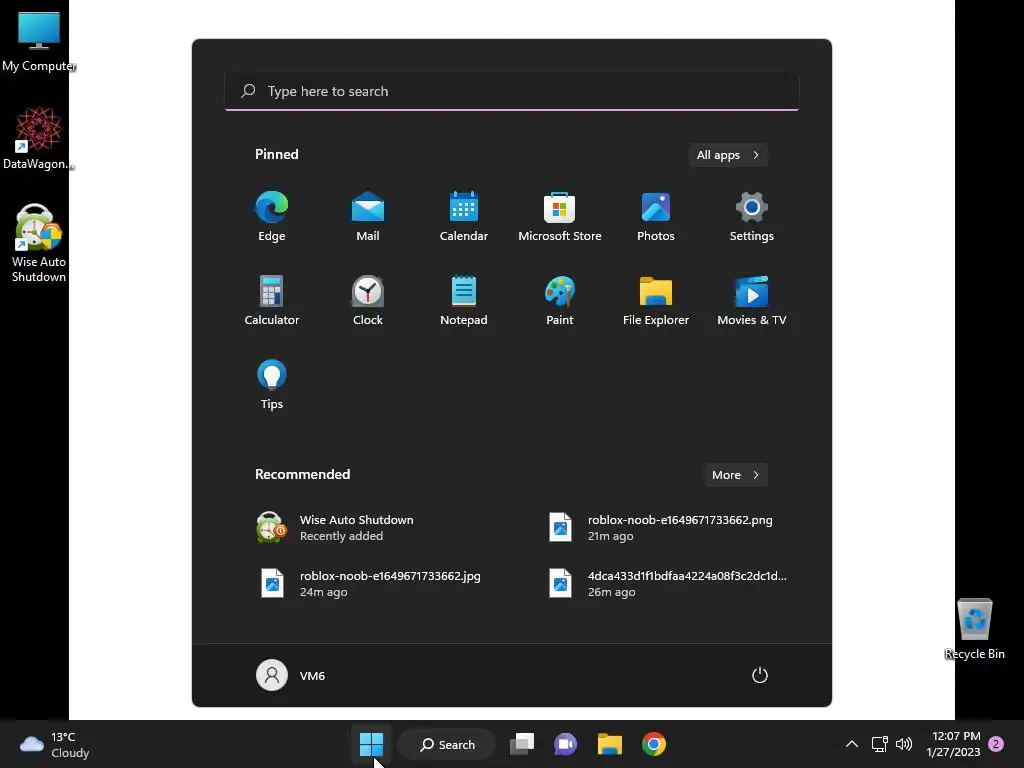Open roblox-noob-e1649671733662.jpg recommended file
The image size is (1024, 768).
368,584
